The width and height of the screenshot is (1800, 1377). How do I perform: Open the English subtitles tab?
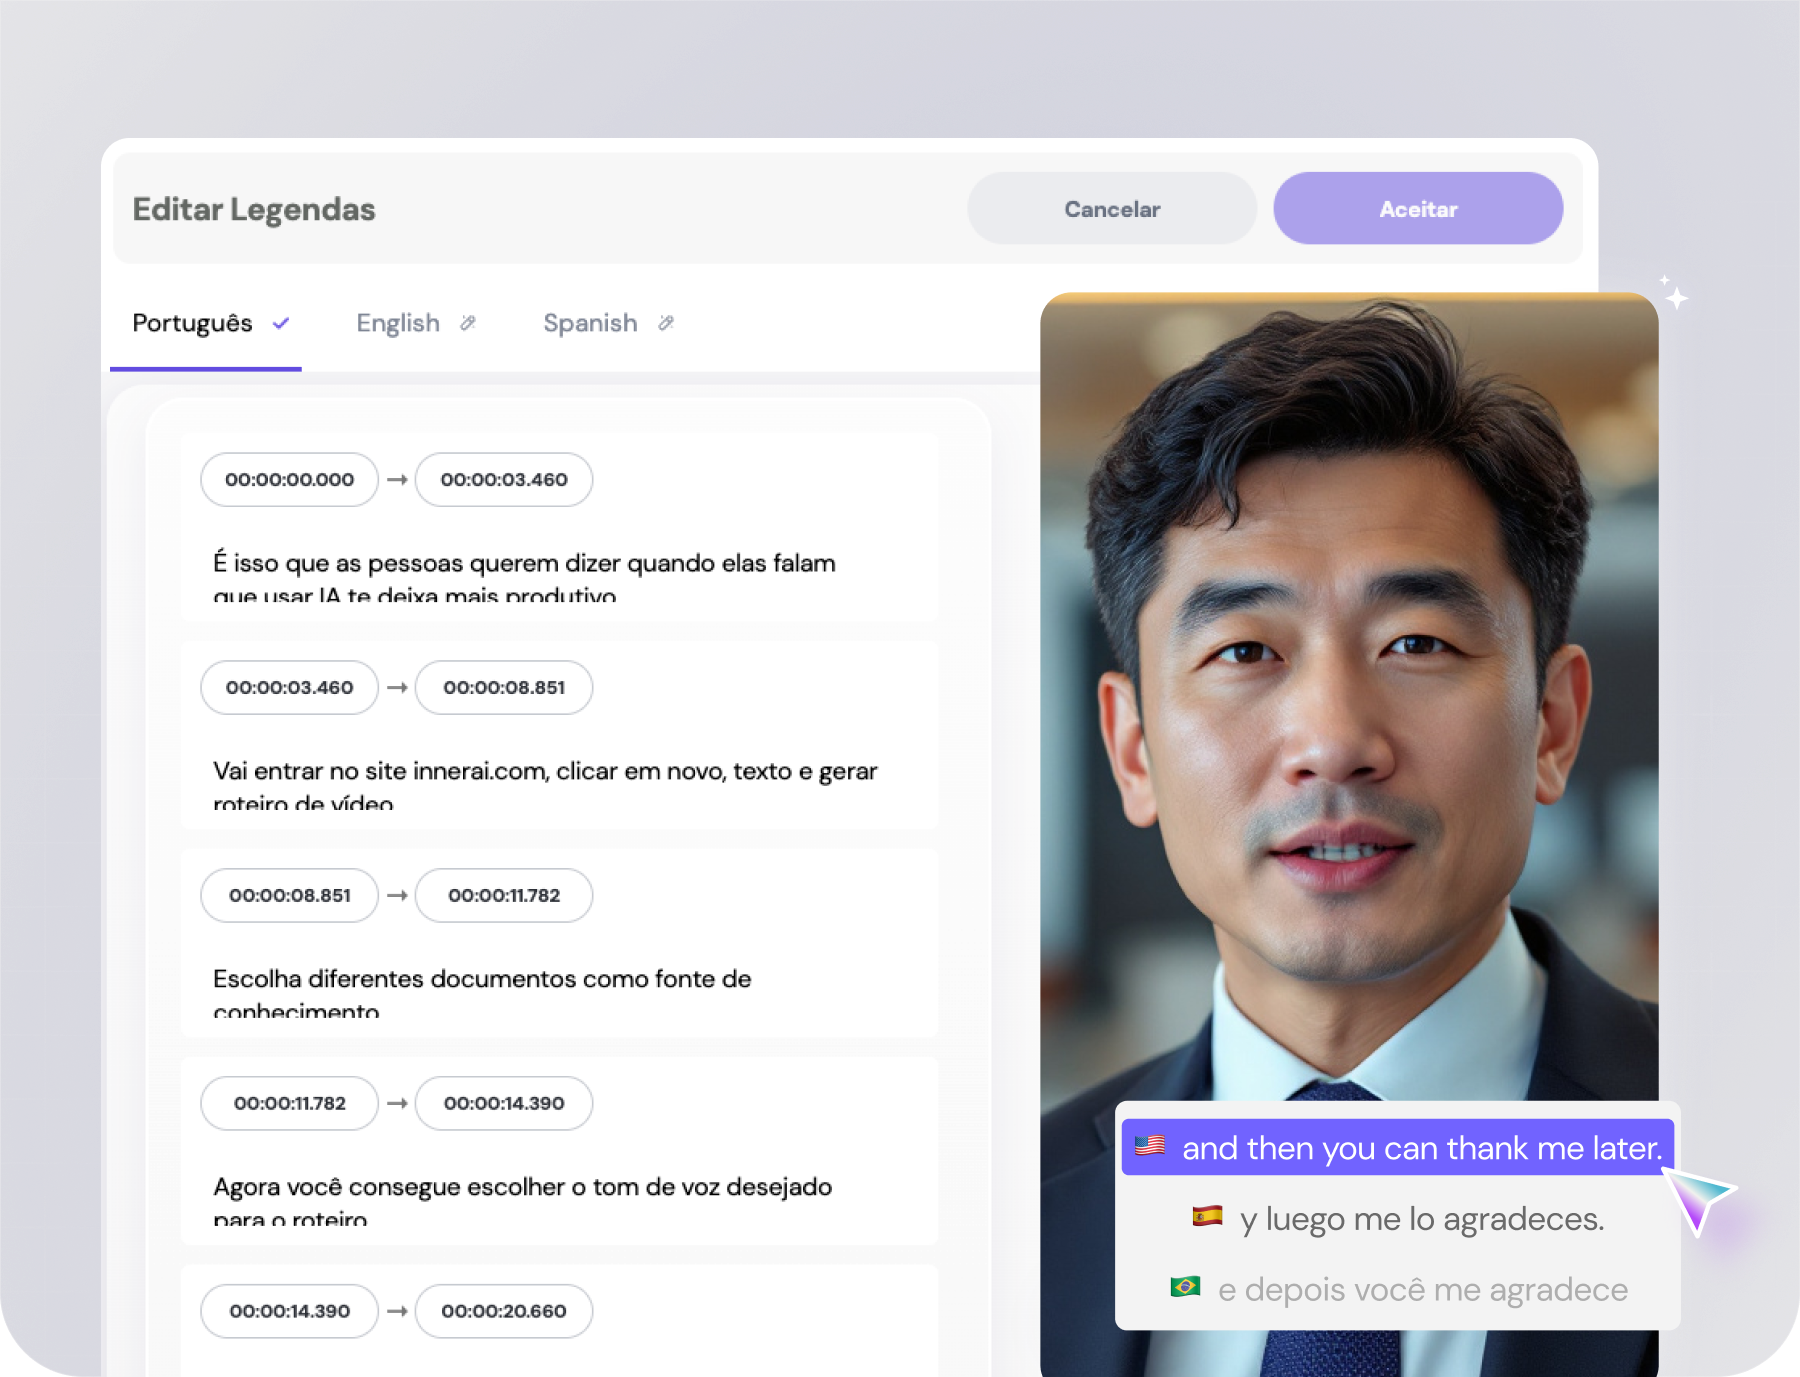(x=415, y=324)
